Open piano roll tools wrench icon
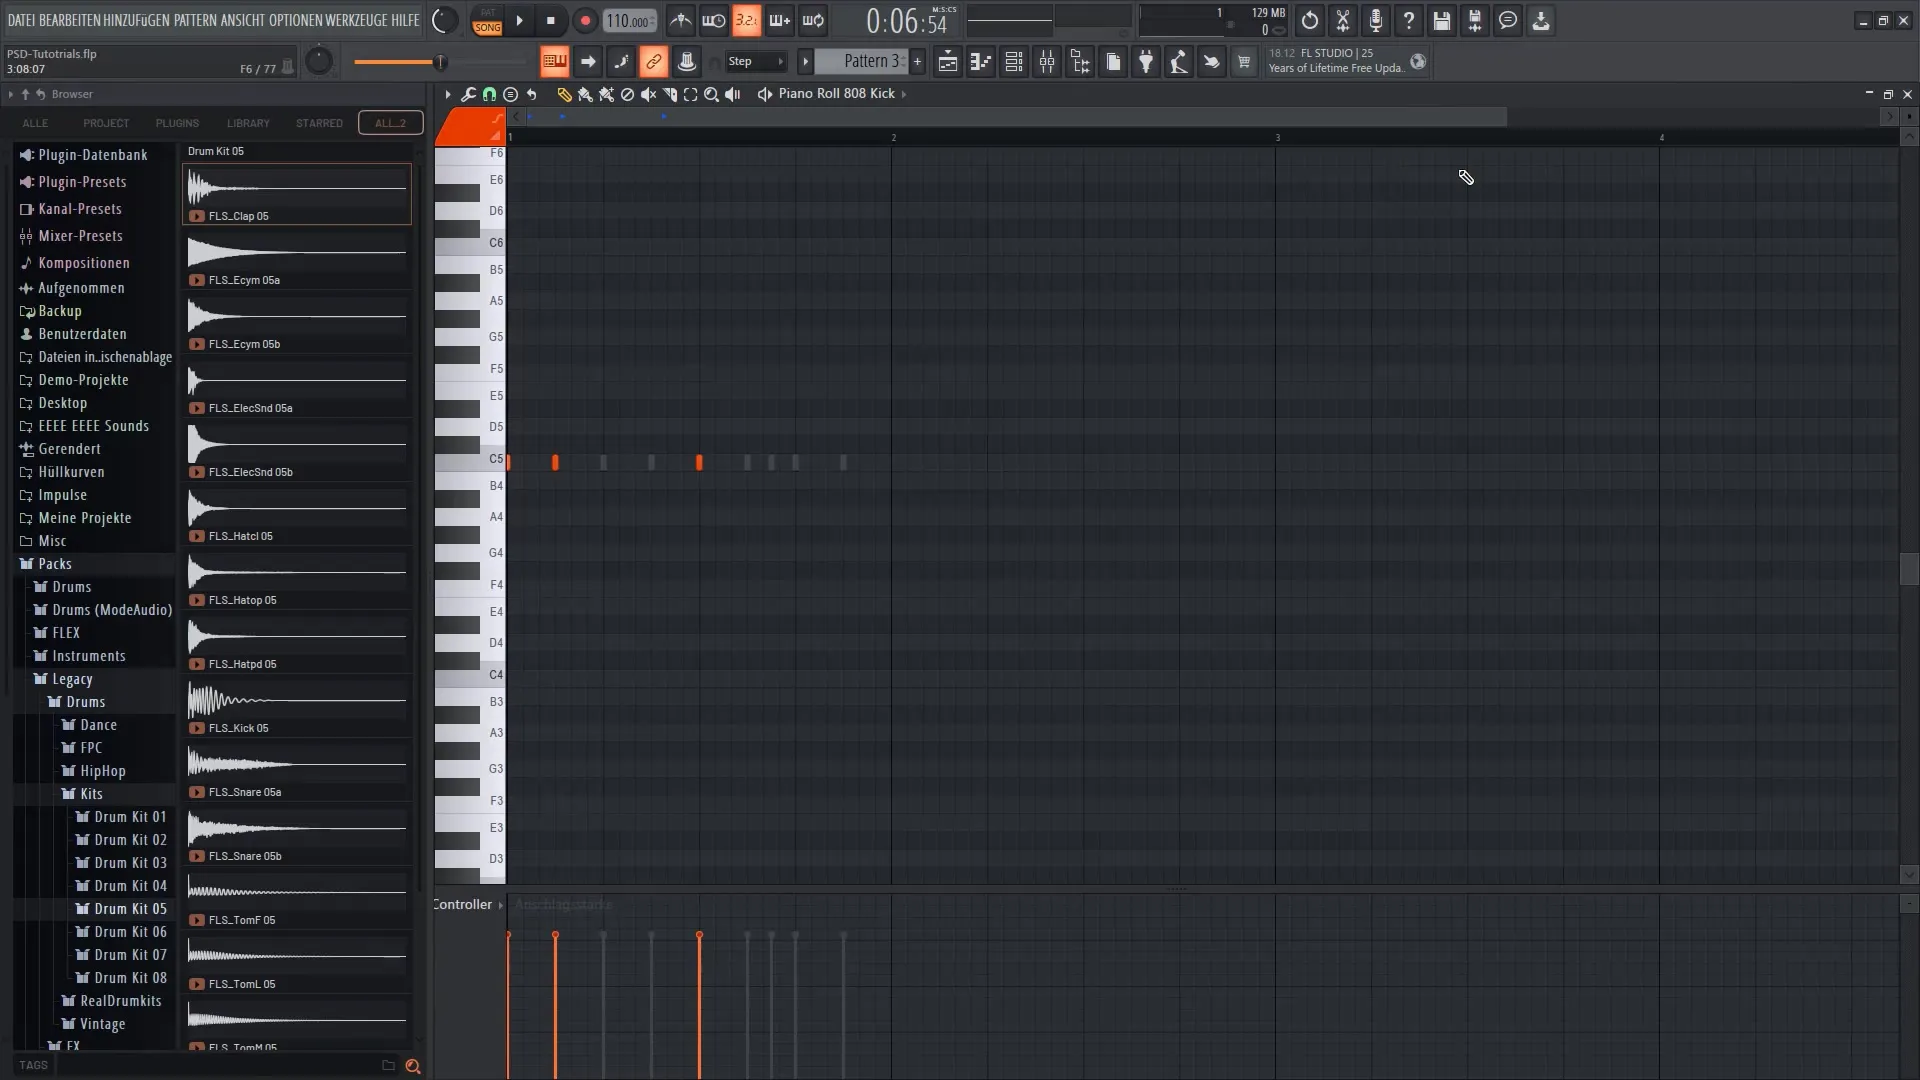Viewport: 1920px width, 1080px height. [468, 94]
